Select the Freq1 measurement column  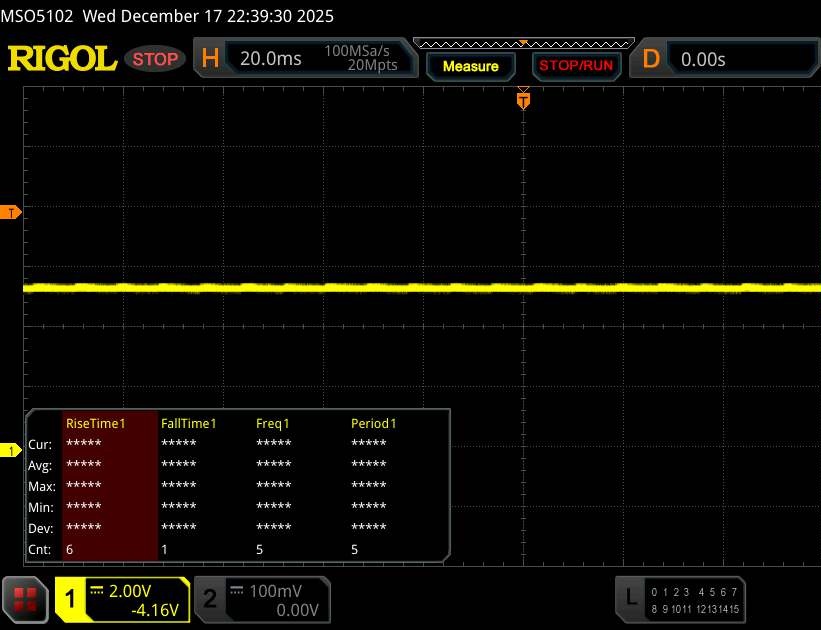coord(274,424)
